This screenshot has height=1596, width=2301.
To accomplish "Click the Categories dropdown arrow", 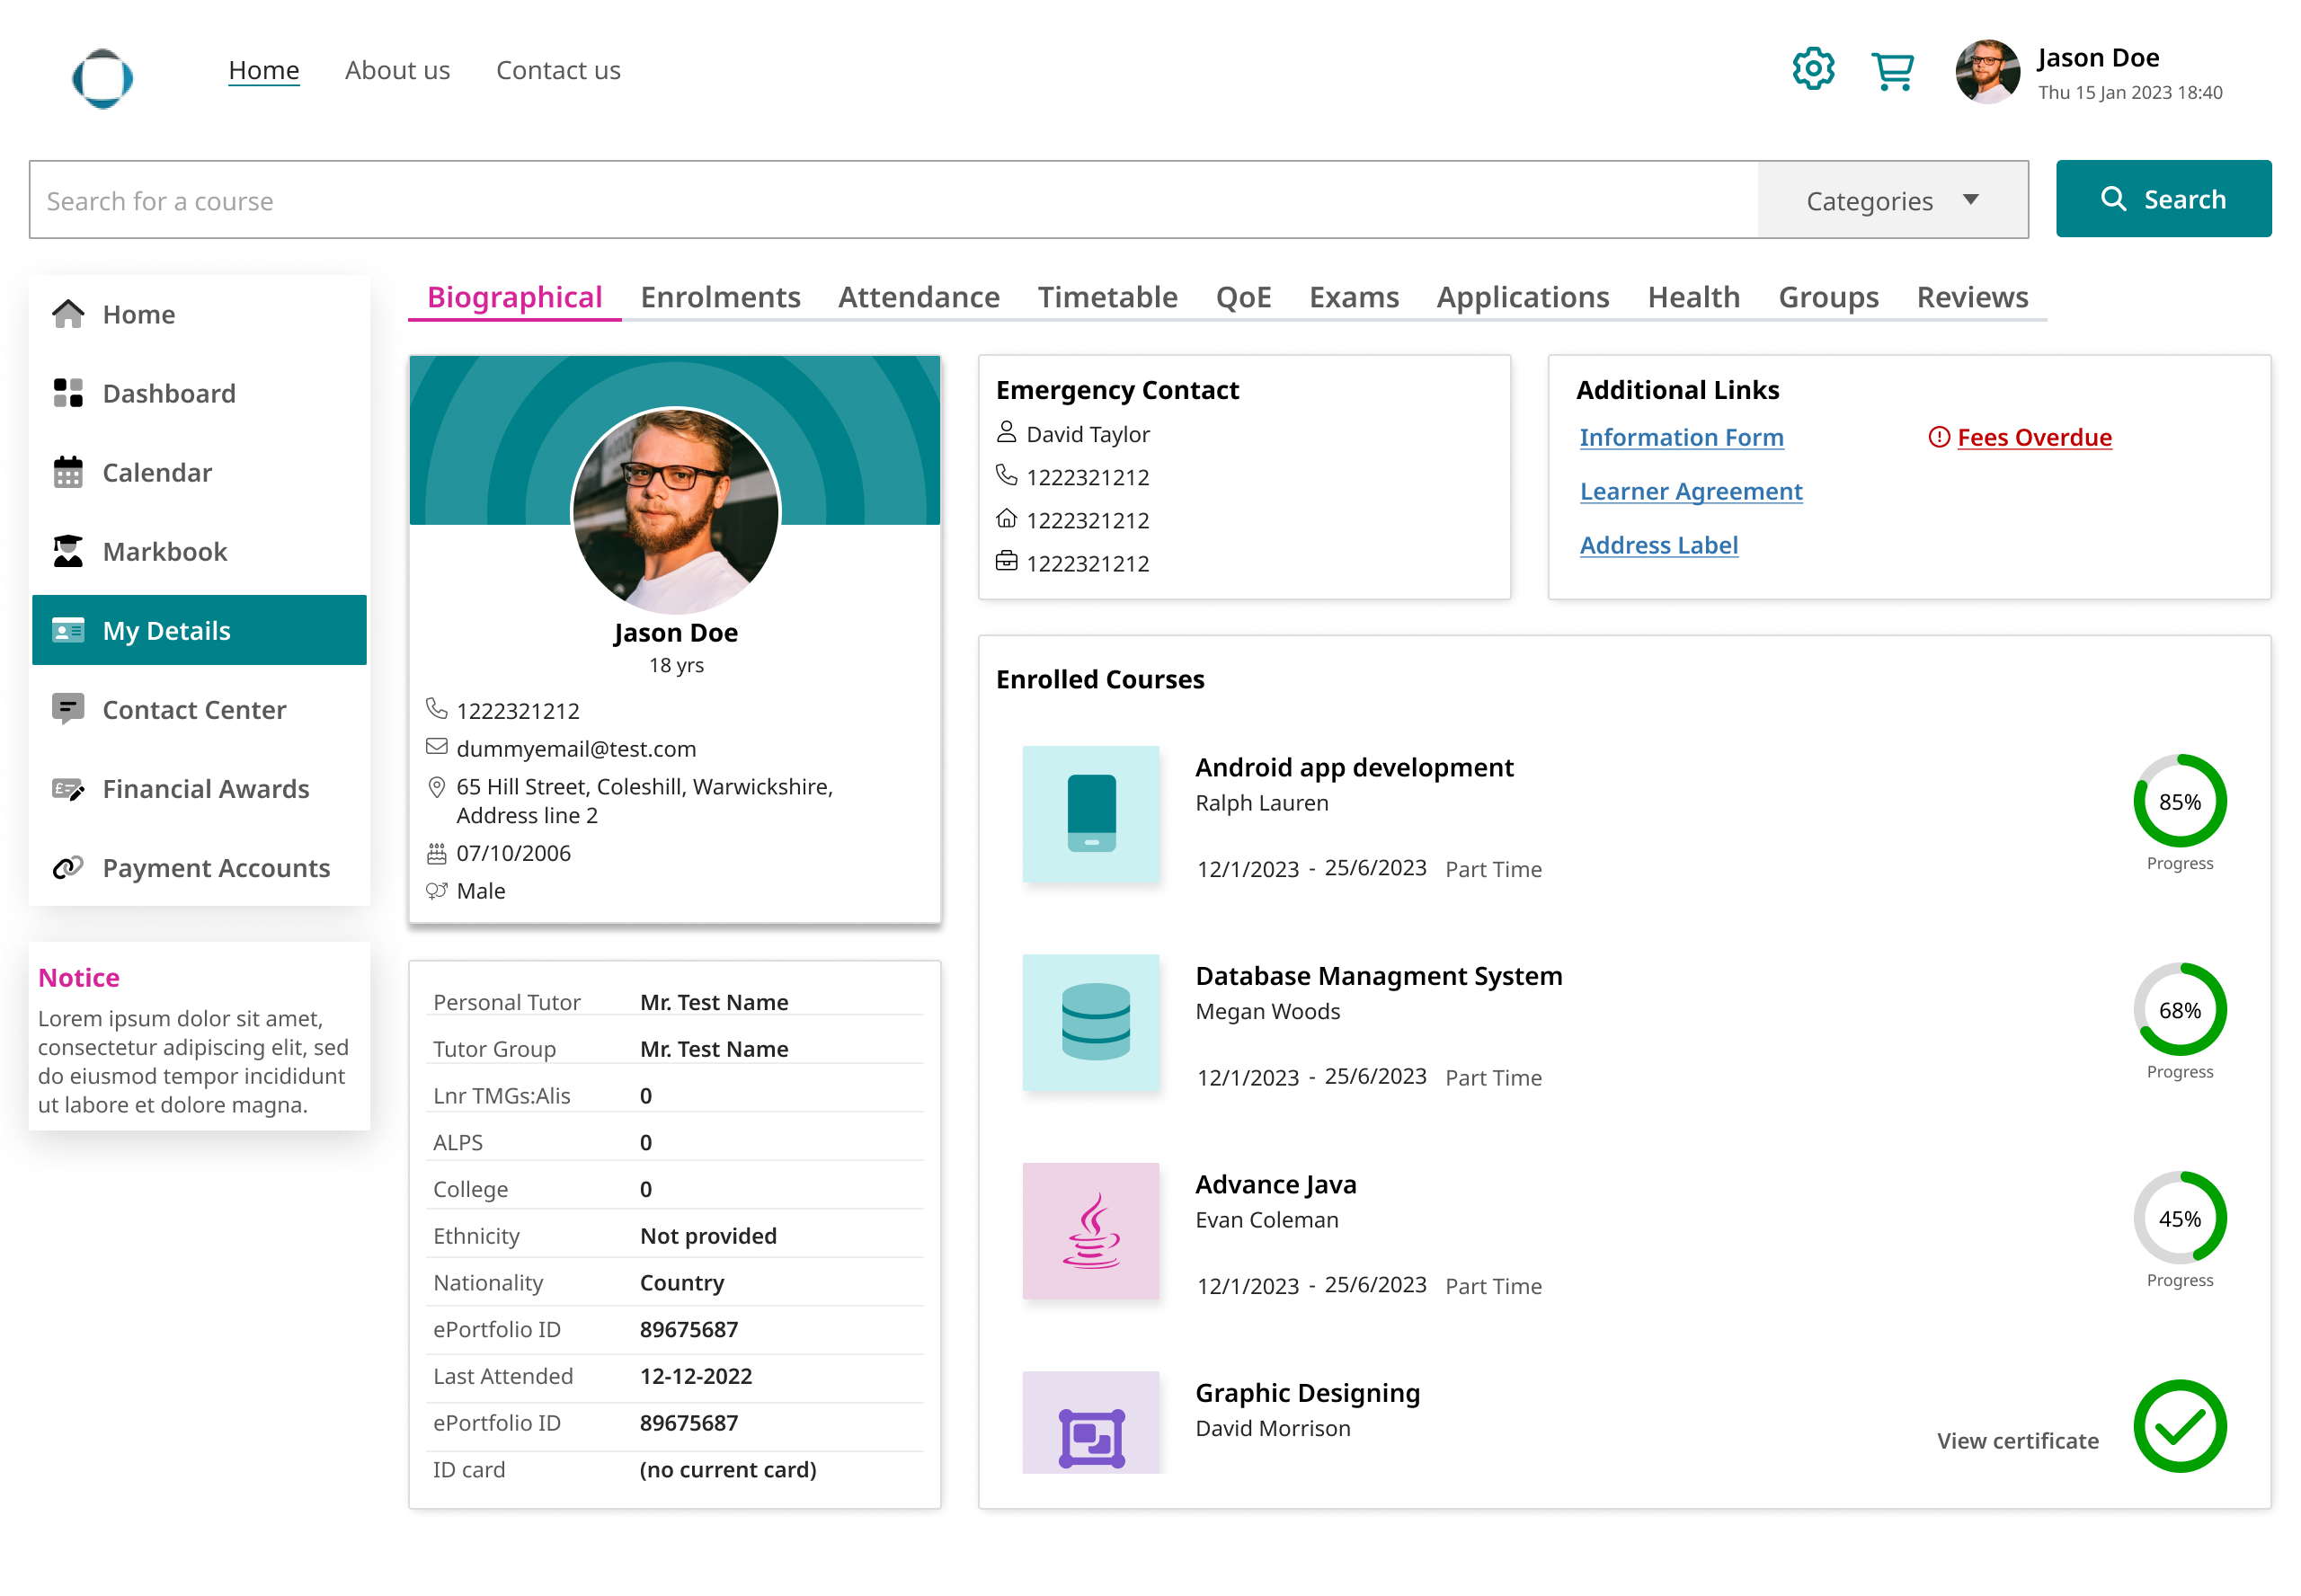I will (1970, 200).
